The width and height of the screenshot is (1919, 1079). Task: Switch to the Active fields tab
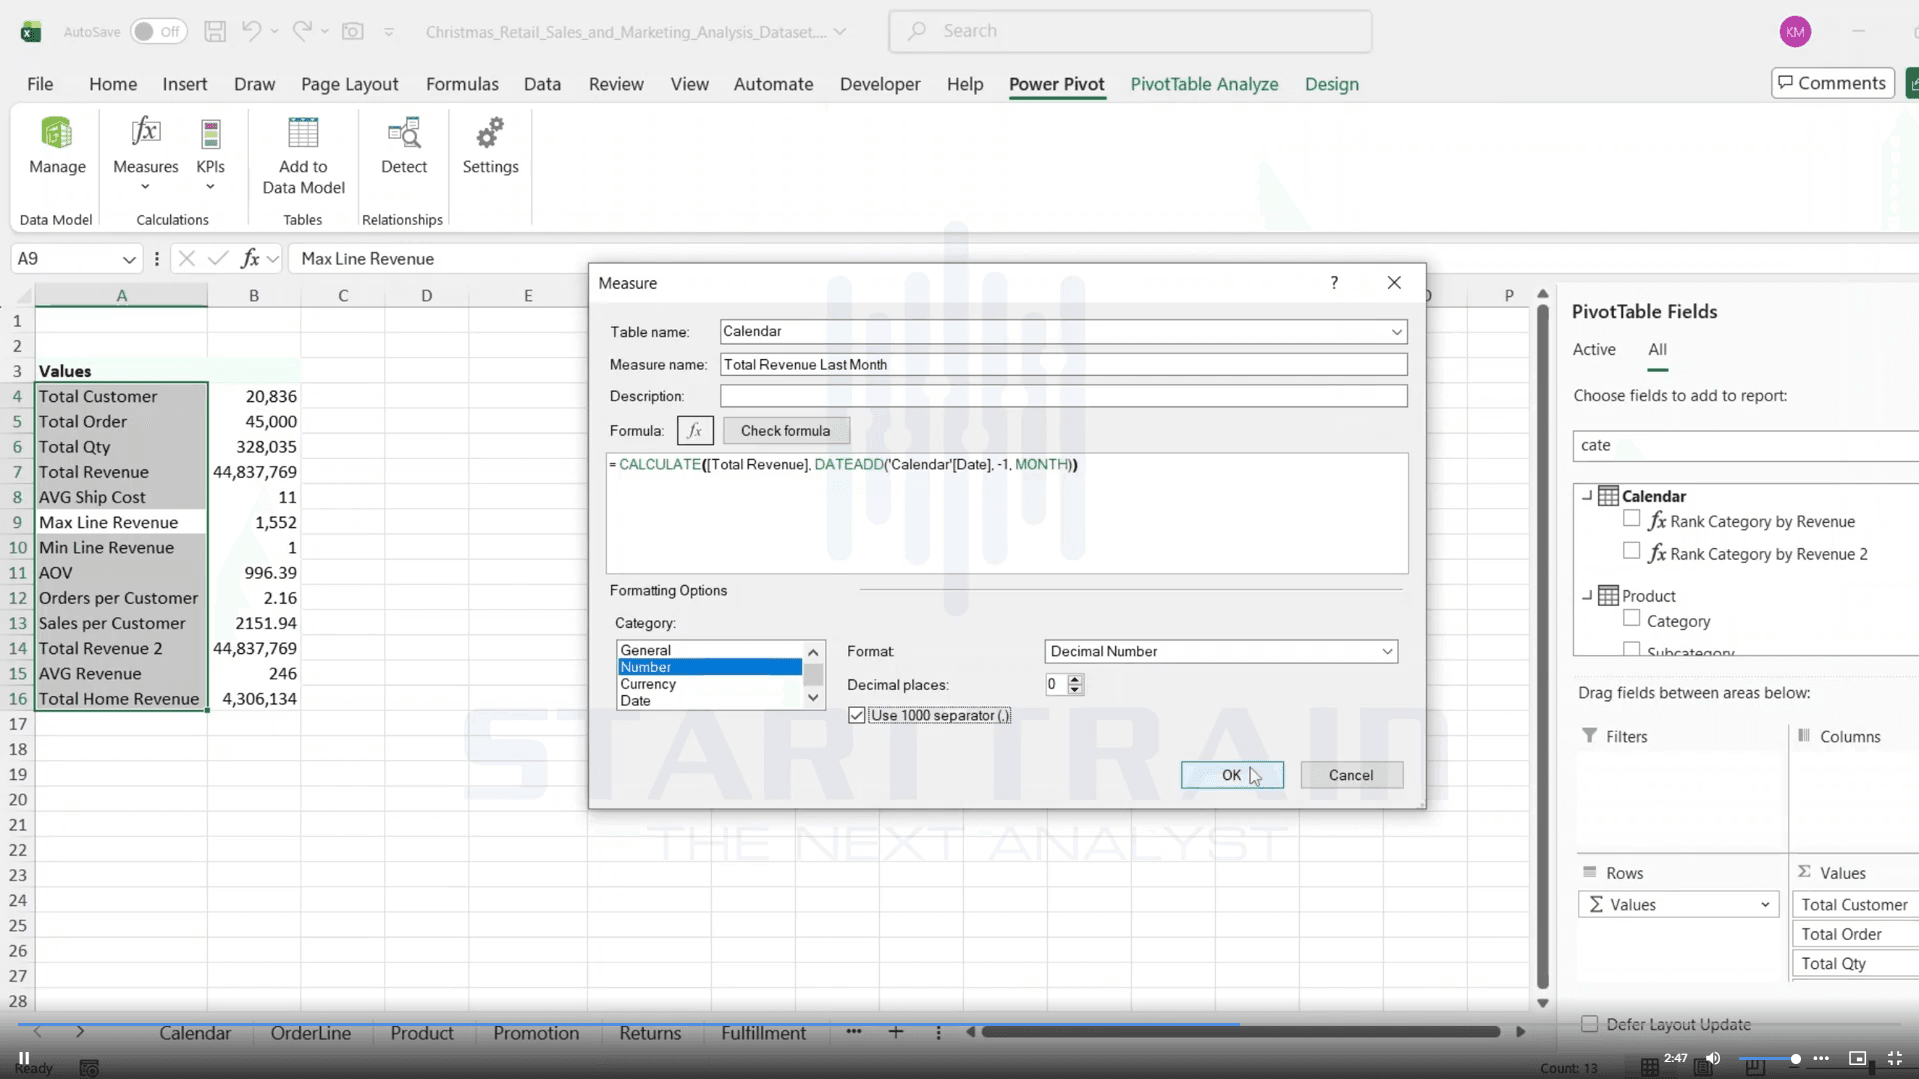[x=1593, y=349]
